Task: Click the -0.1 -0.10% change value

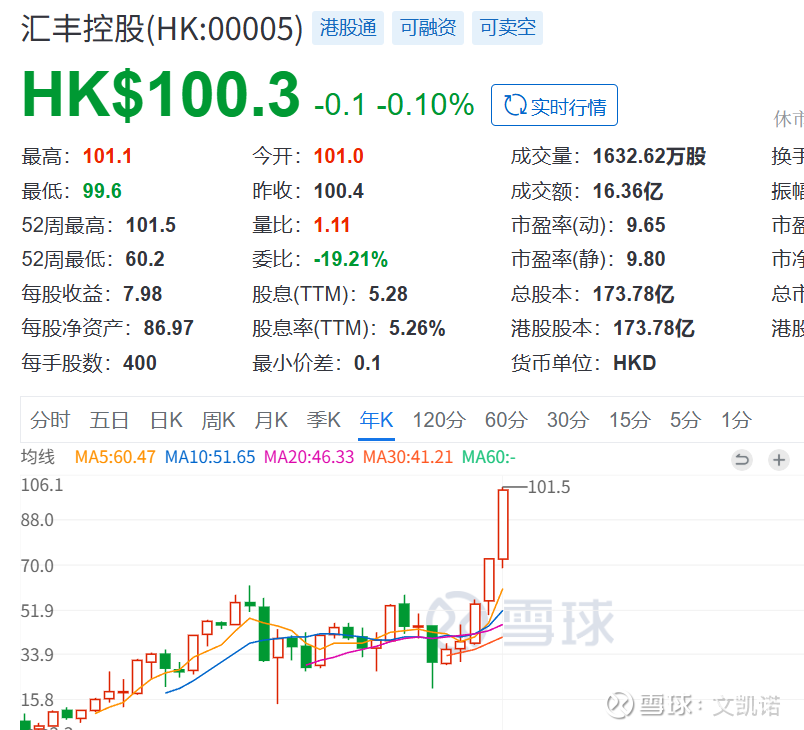Action: [x=394, y=105]
